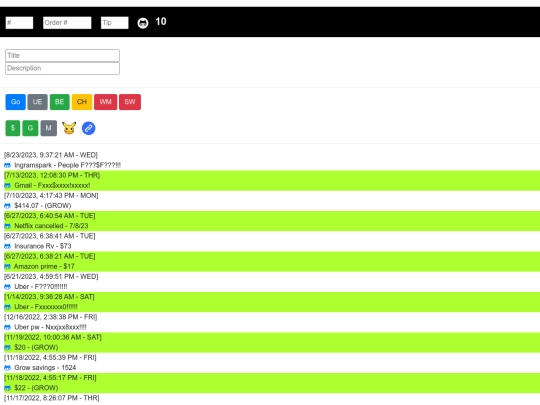
Task: Select Insurance Rv - $73 text
Action: tap(43, 246)
